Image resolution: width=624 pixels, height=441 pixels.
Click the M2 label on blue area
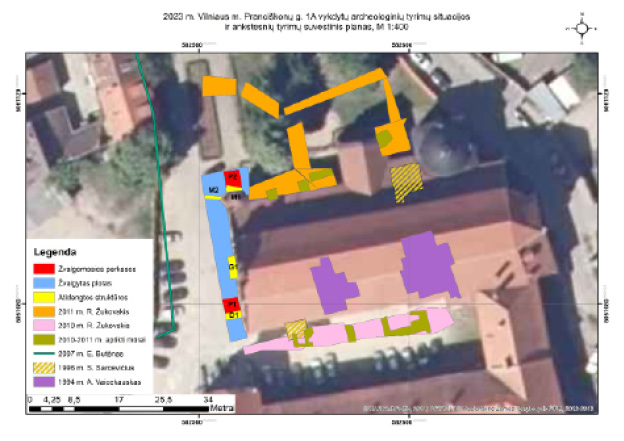click(x=213, y=189)
